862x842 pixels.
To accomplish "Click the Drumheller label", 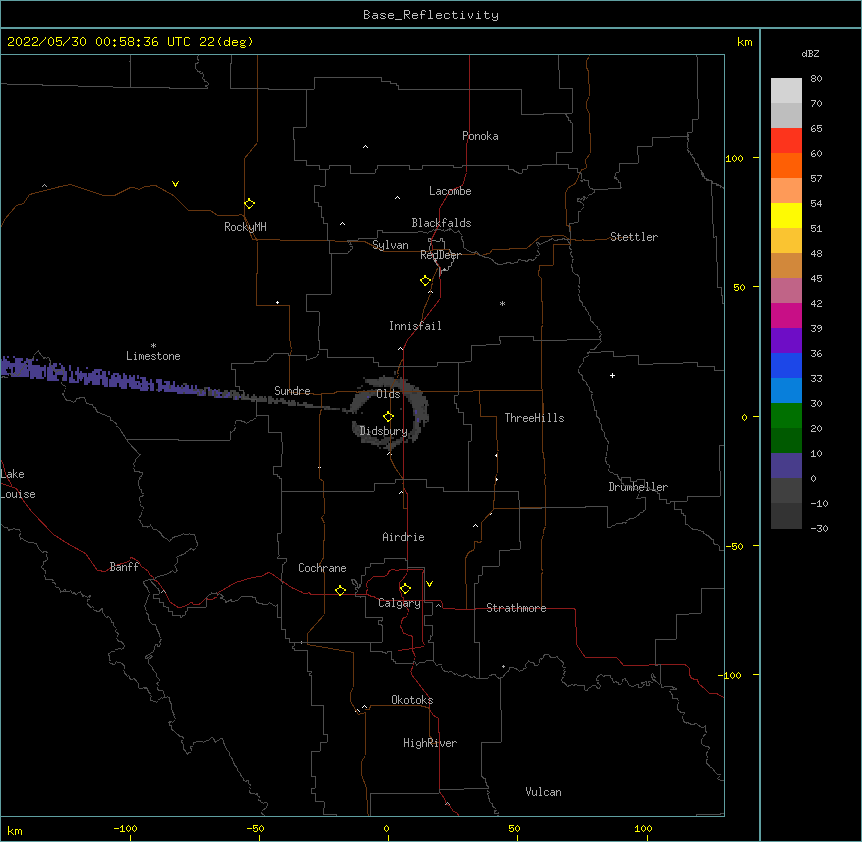I will (x=638, y=487).
